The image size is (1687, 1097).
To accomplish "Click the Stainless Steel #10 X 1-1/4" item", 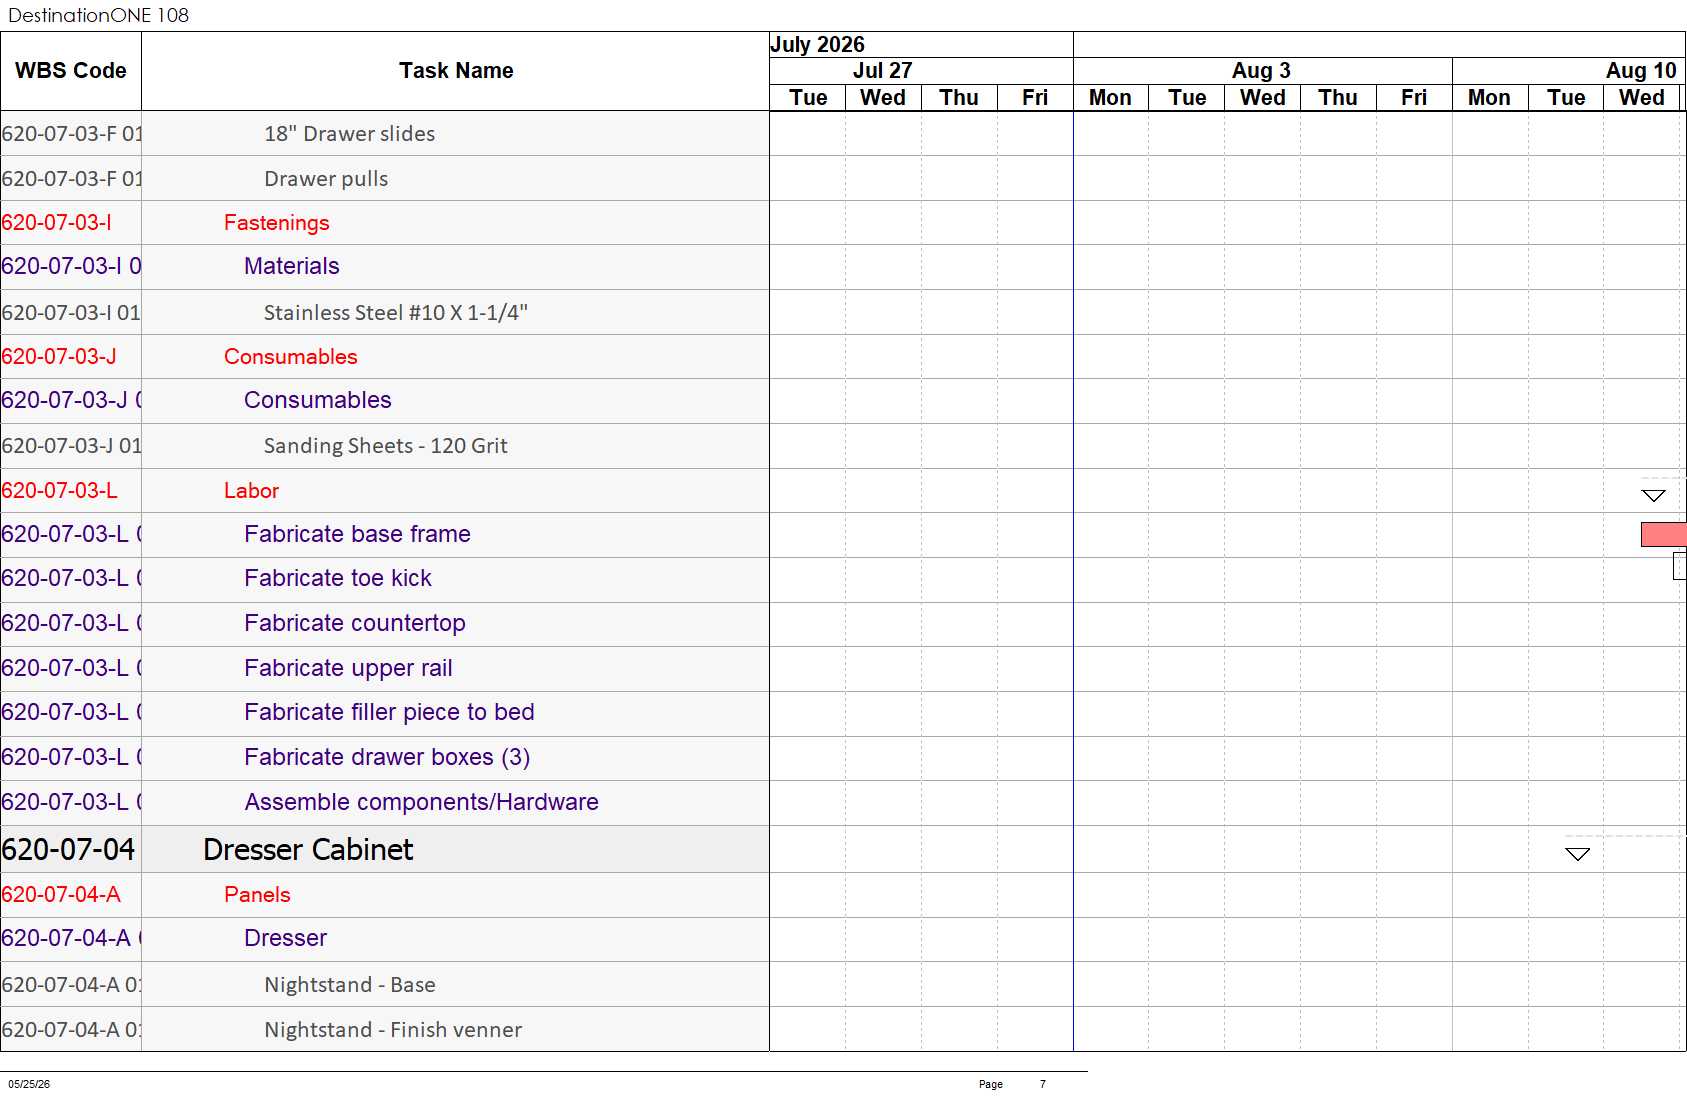I will (396, 313).
